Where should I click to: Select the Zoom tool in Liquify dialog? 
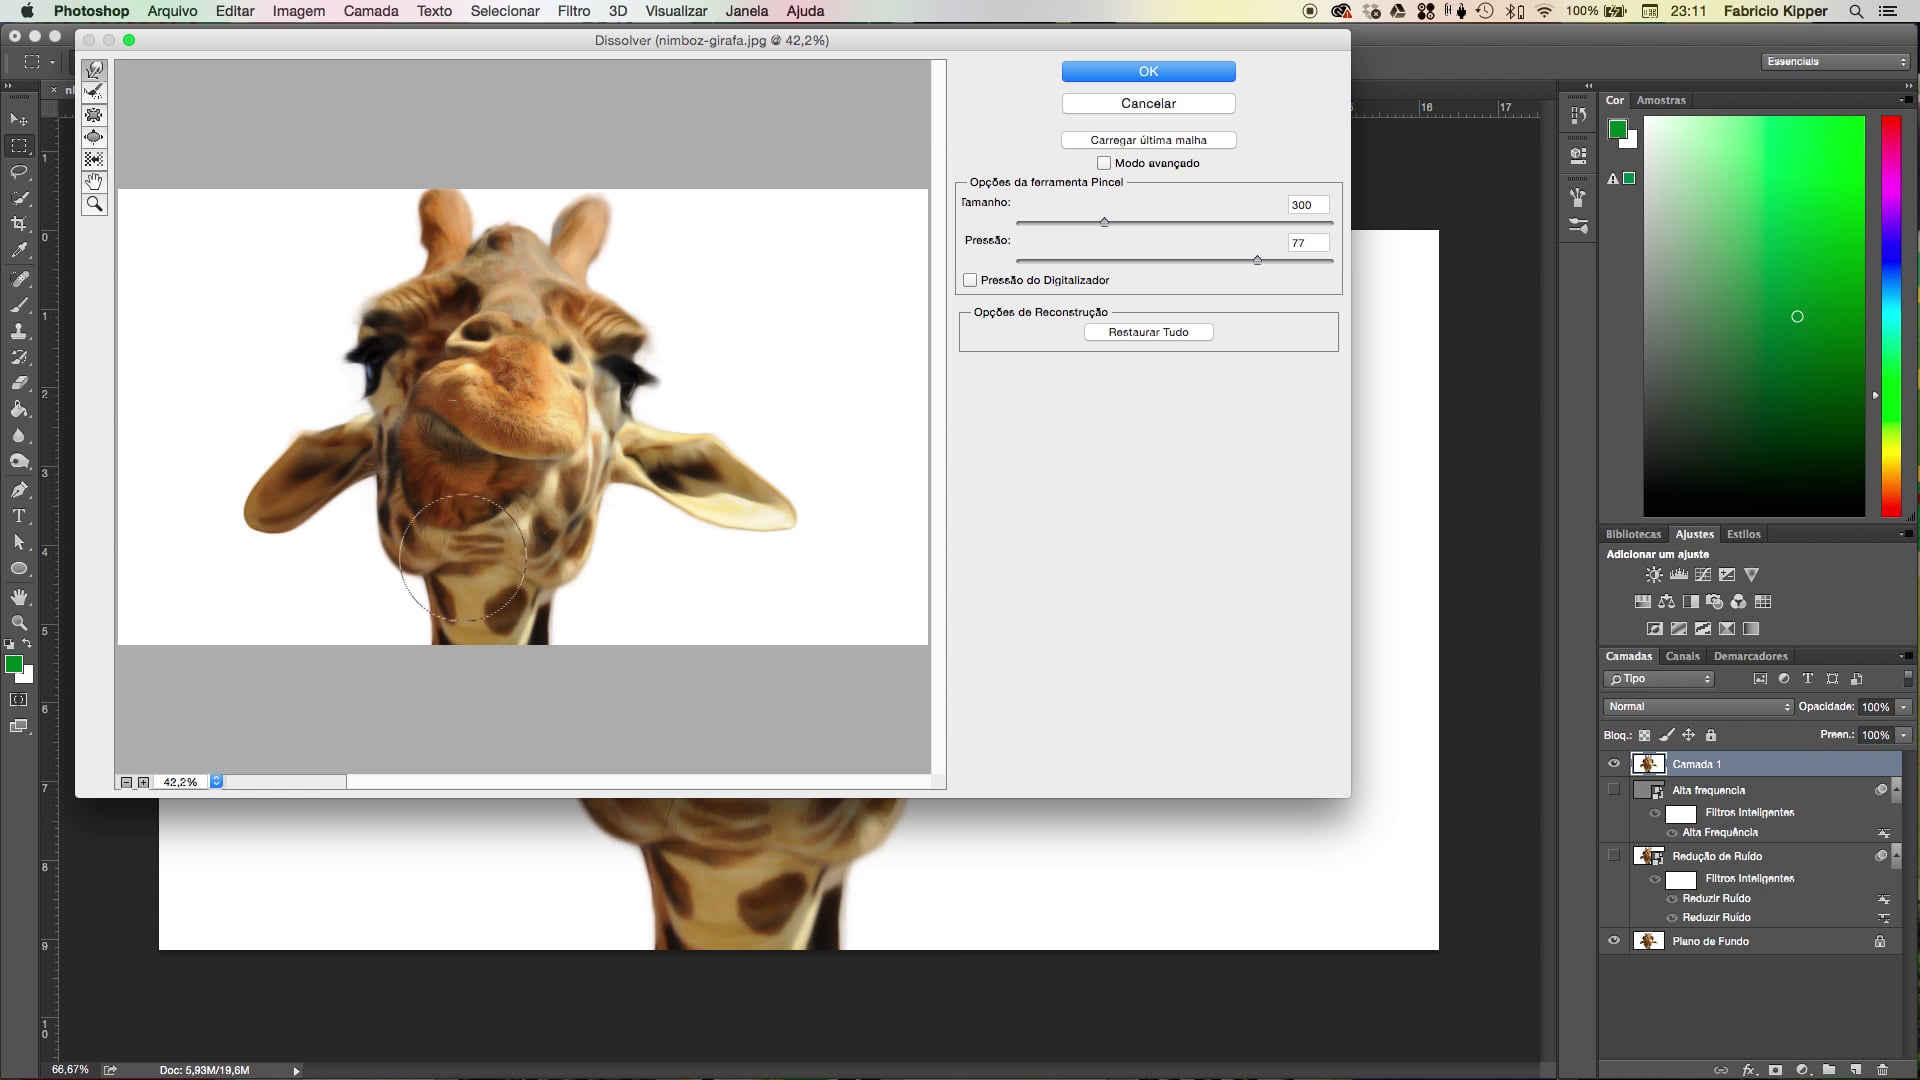click(x=94, y=204)
